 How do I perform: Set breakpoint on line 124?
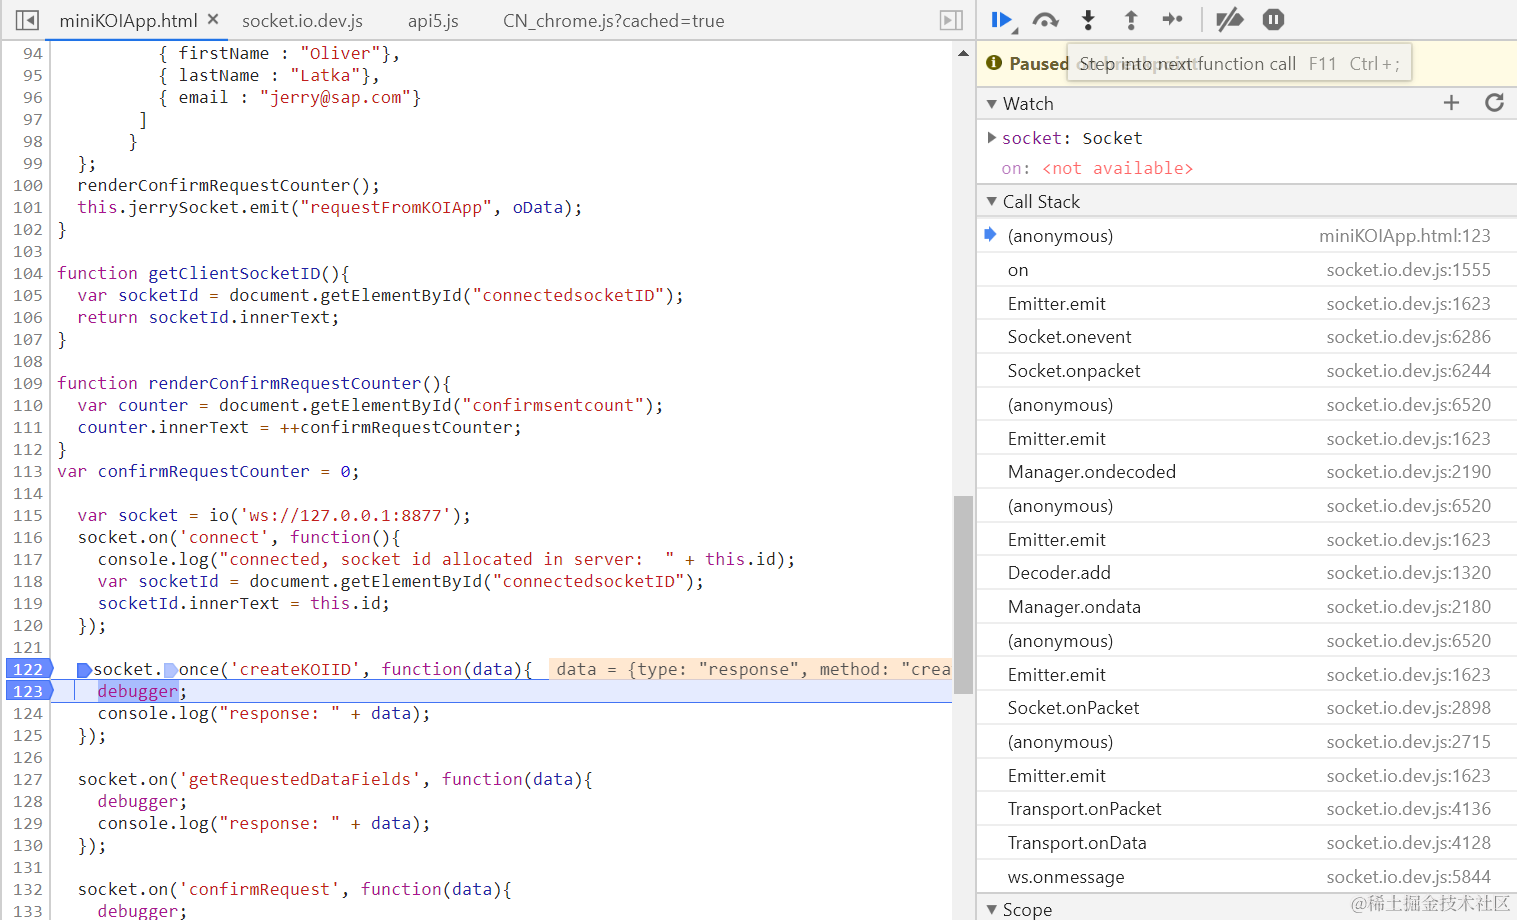[28, 713]
